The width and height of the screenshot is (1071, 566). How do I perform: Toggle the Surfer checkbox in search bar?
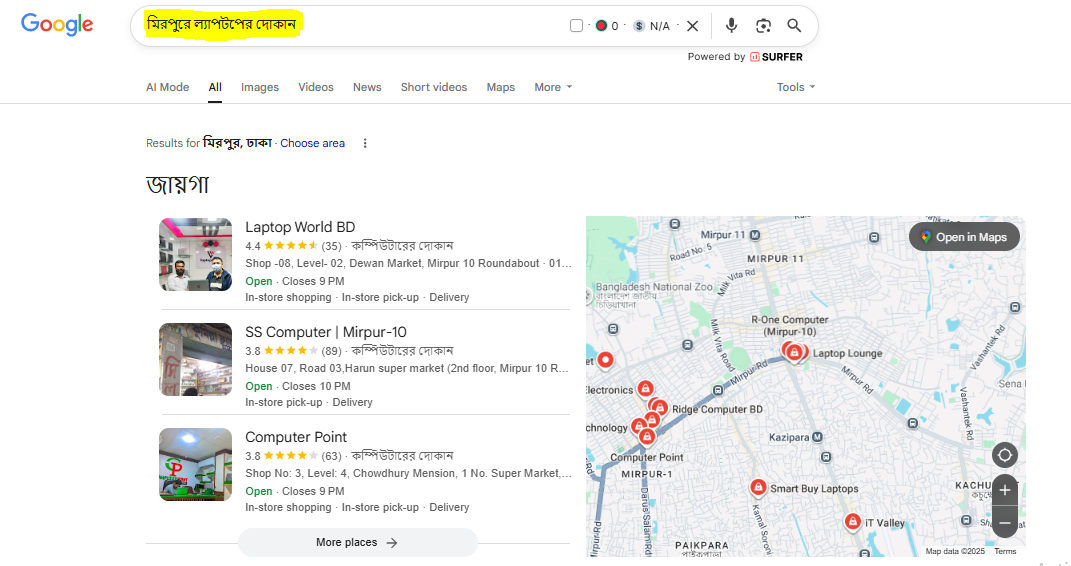point(576,26)
